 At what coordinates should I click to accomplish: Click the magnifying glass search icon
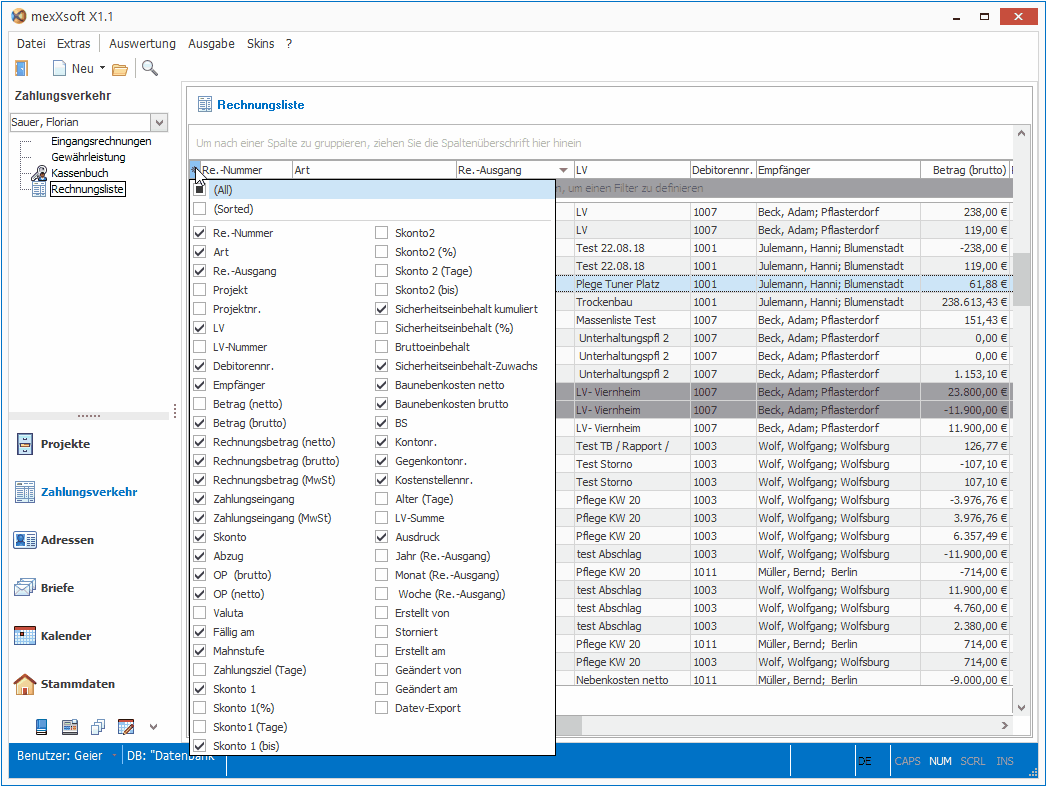(x=150, y=68)
